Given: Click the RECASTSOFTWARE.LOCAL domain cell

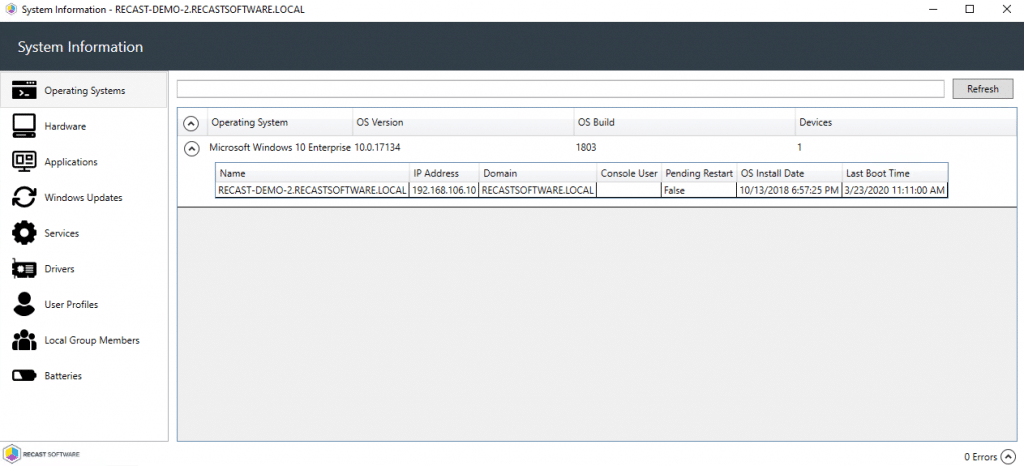Looking at the screenshot, I should click(538, 190).
